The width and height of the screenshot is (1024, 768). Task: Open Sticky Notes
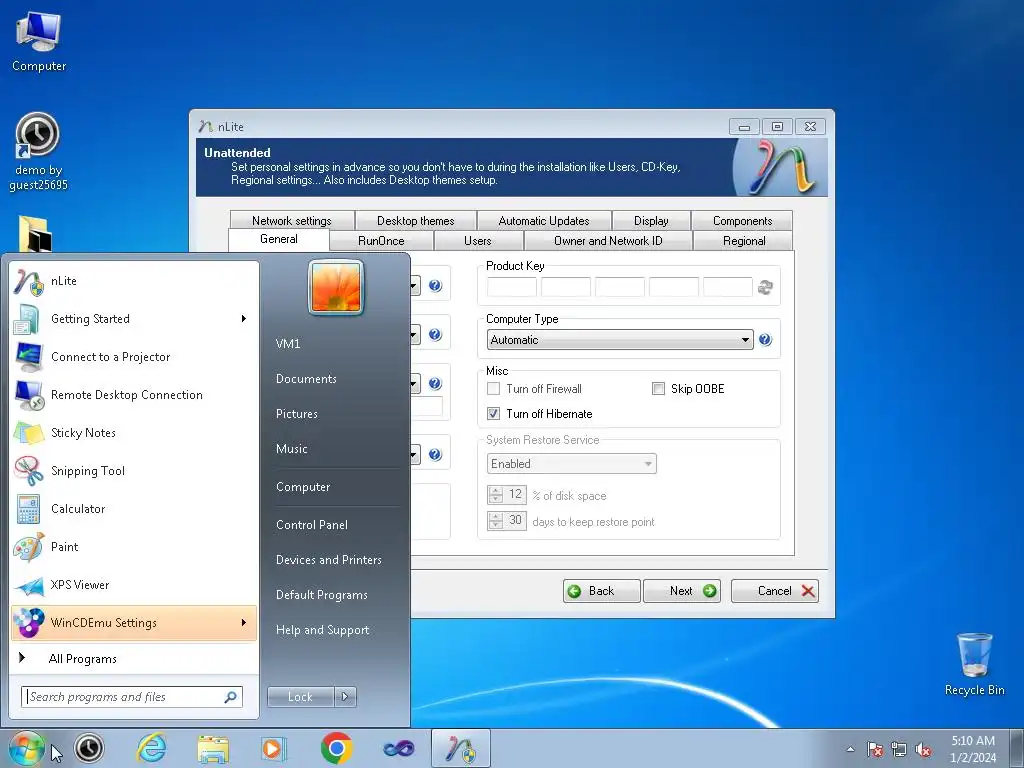point(134,432)
